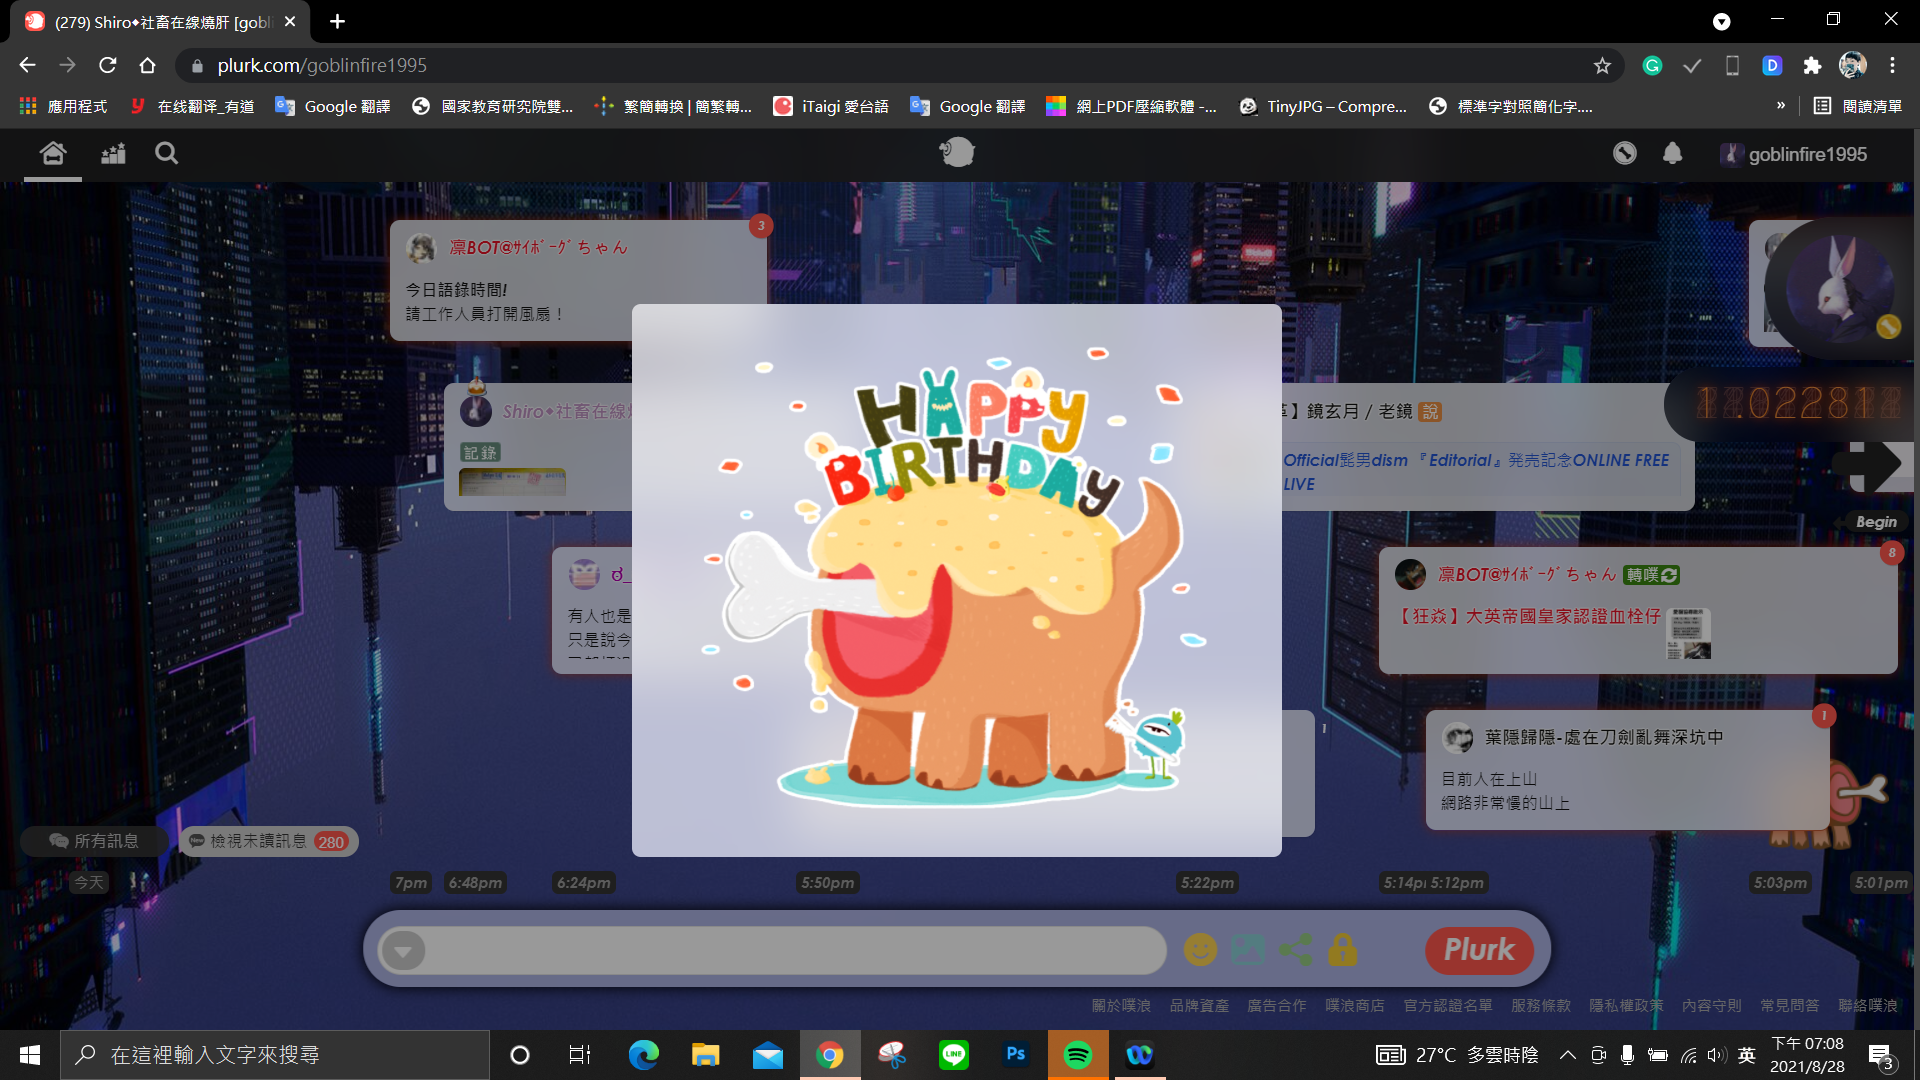
Task: View unread messages via 檢視未讀訊息
Action: [268, 841]
